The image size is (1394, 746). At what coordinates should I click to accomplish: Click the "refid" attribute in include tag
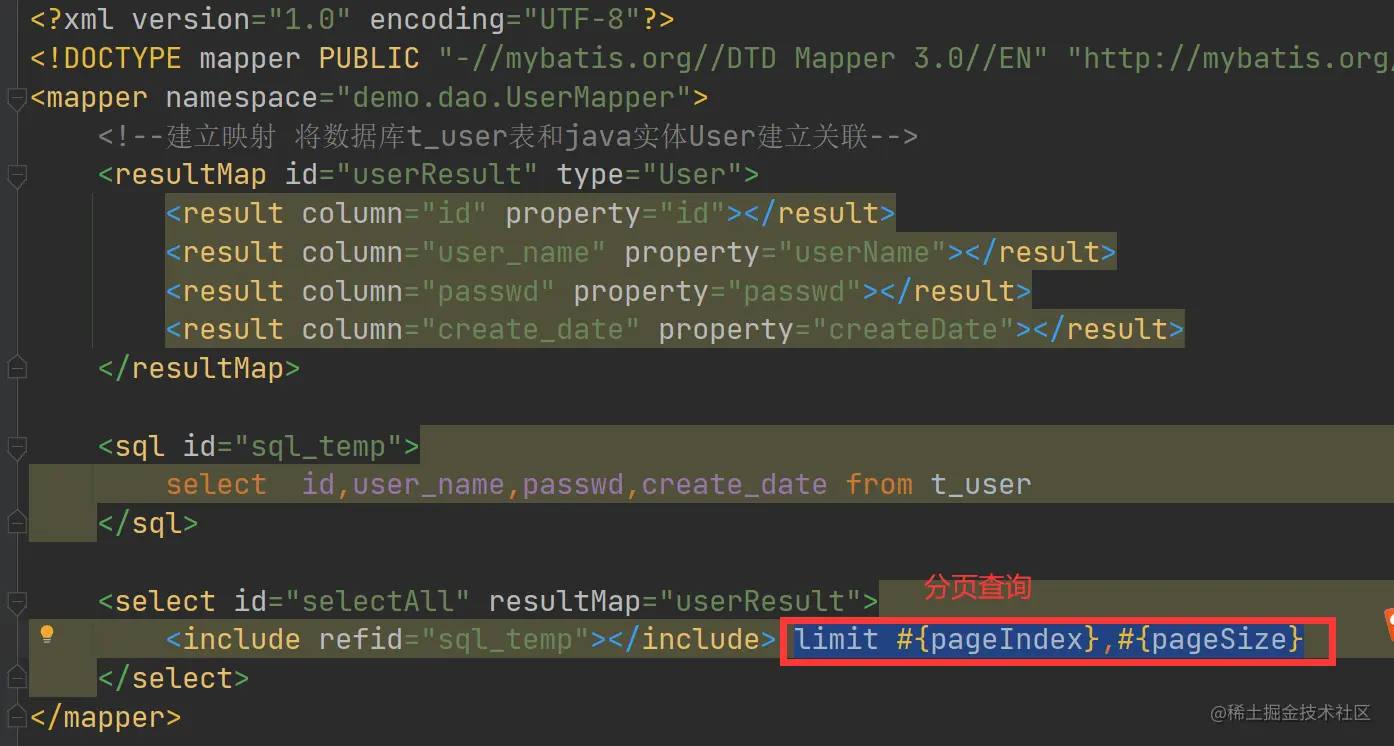pyautogui.click(x=360, y=639)
